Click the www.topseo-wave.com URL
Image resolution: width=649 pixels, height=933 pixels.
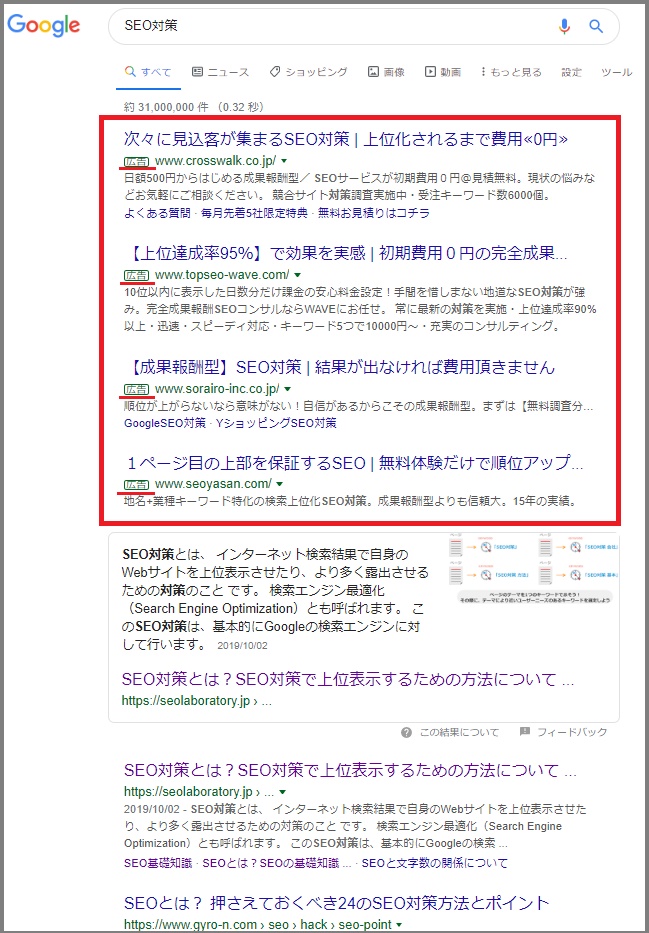click(x=222, y=275)
